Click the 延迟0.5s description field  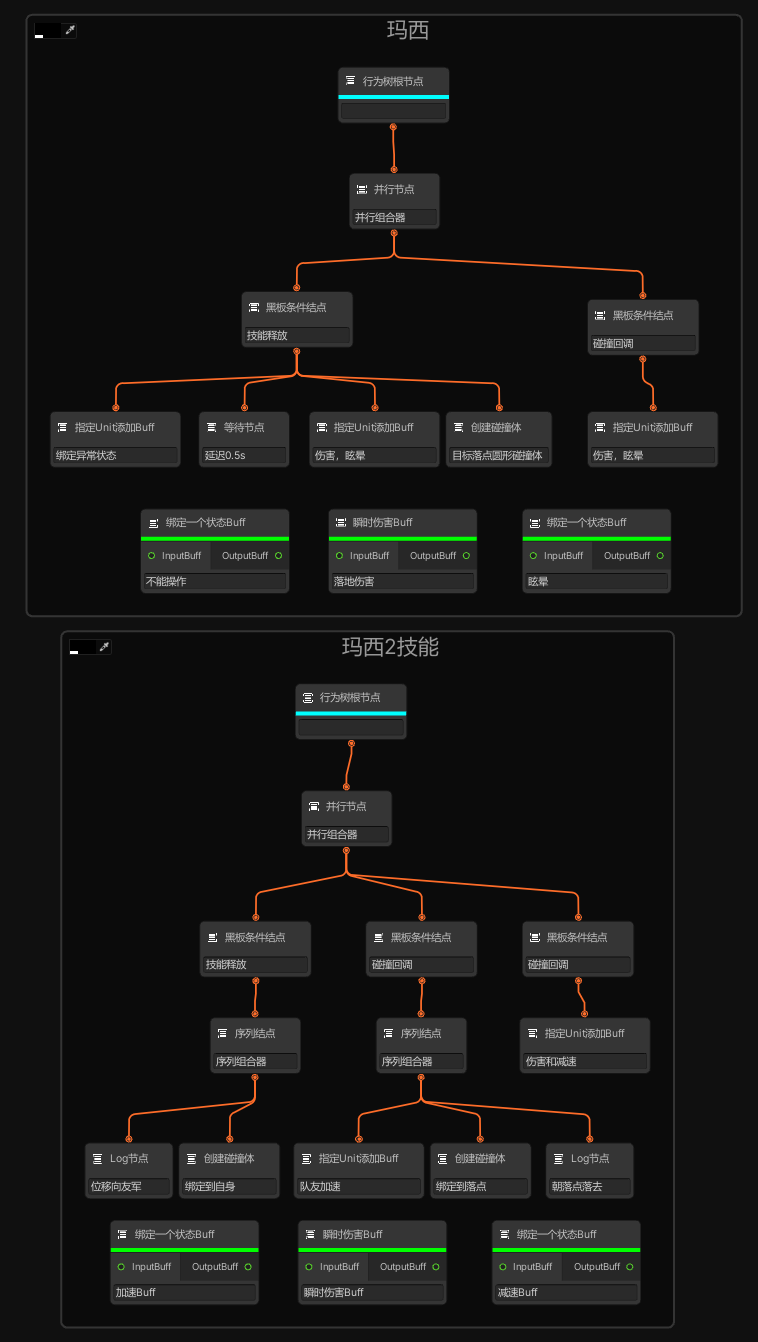click(x=244, y=455)
